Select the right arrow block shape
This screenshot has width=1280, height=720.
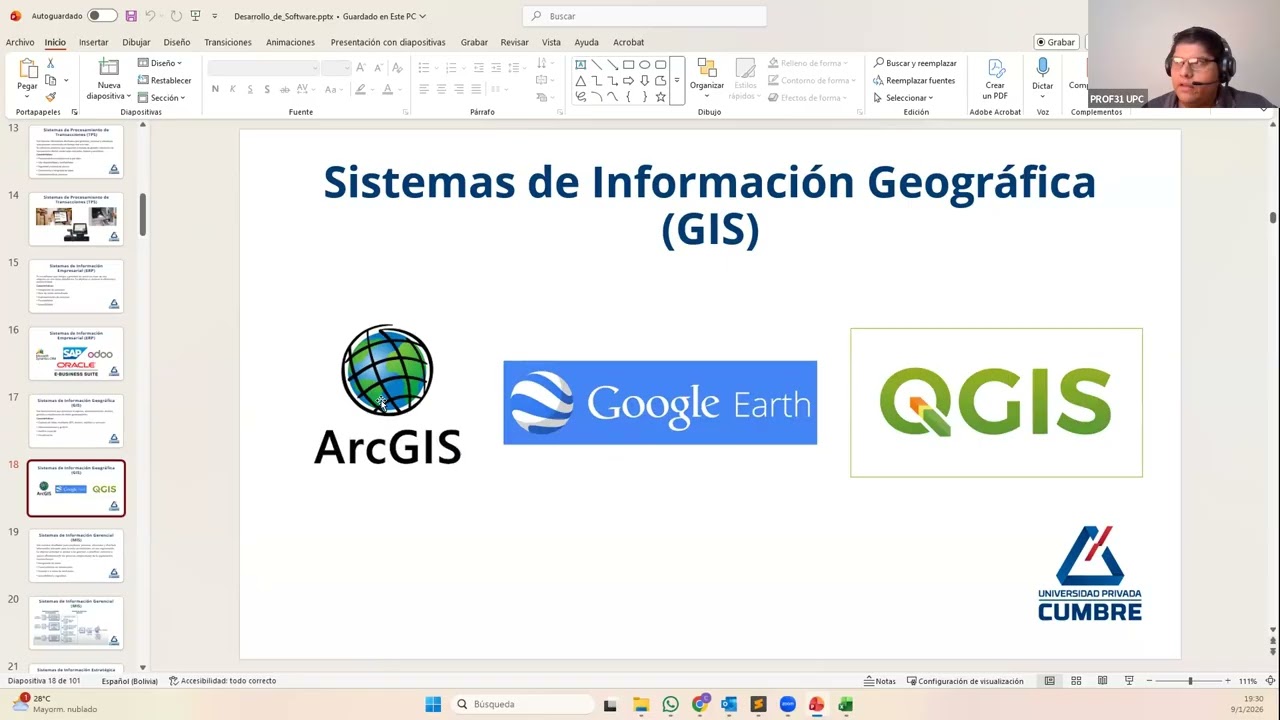628,80
